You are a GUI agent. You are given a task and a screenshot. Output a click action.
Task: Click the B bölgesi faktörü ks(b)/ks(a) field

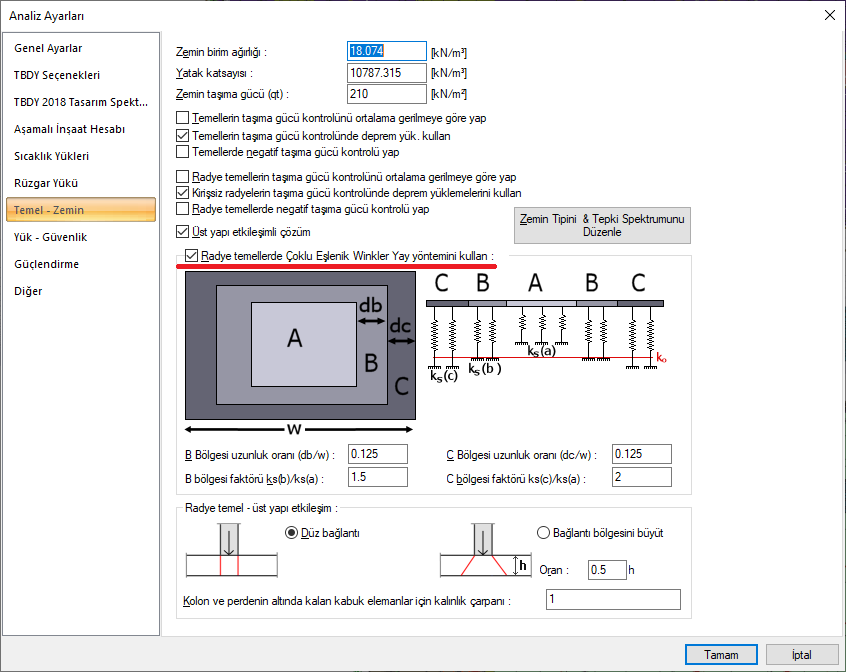click(378, 477)
